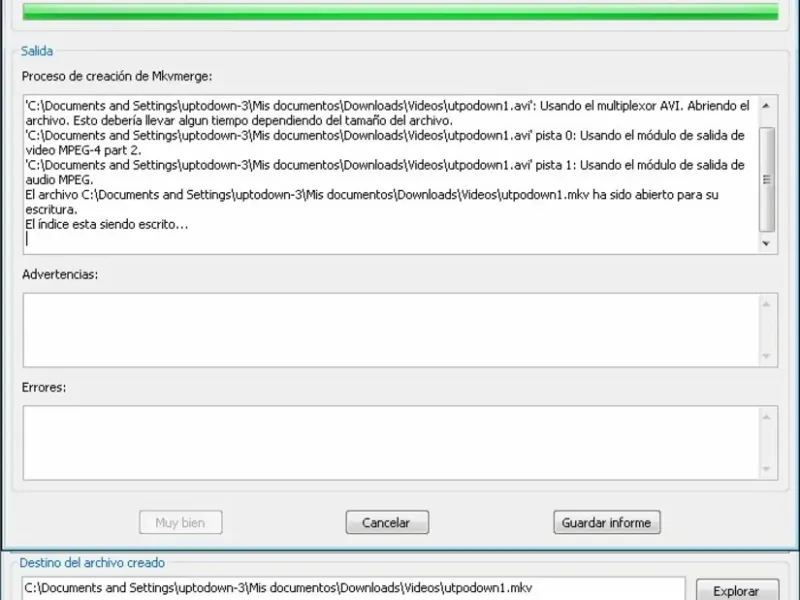
Task: Click the 'Advertencias:' label
Action: (x=60, y=274)
